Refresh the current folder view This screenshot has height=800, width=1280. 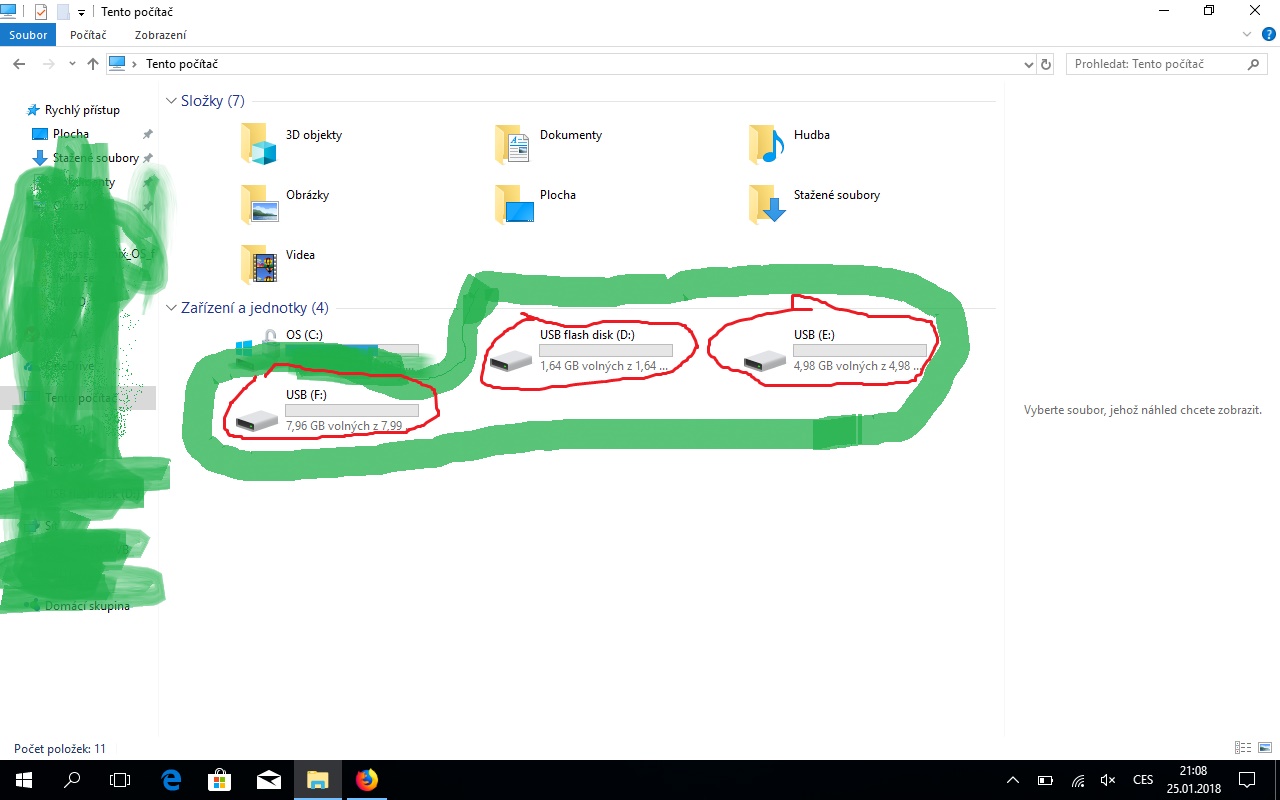click(1046, 64)
